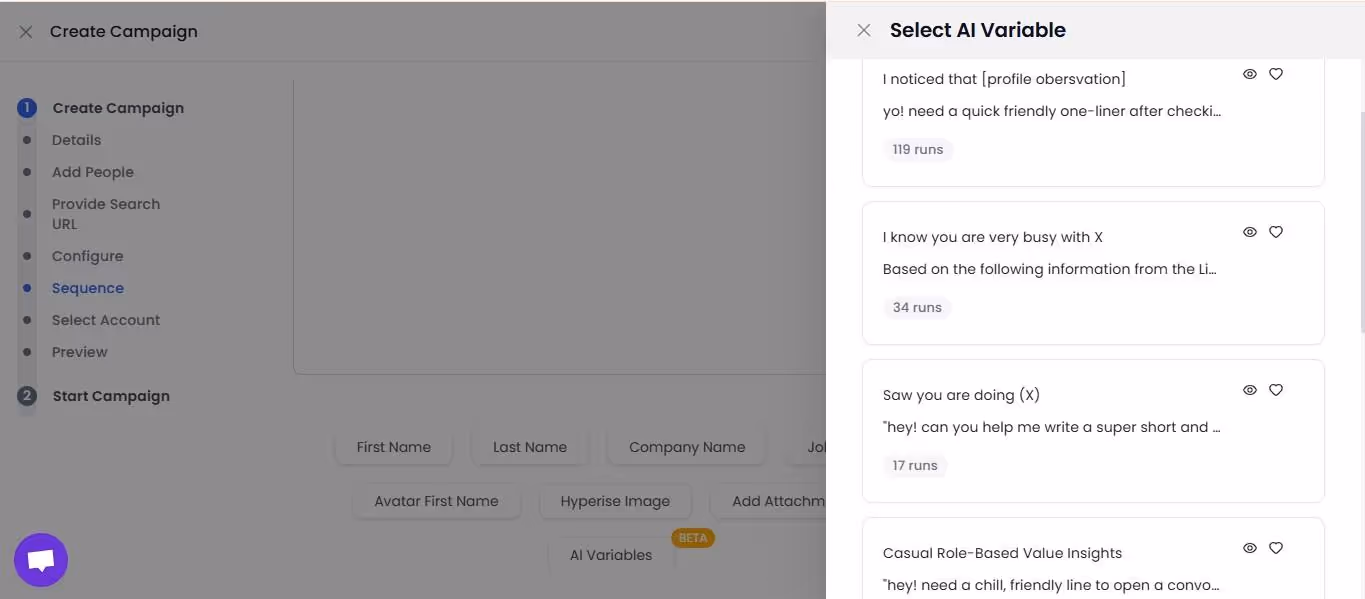
Task: Open the chat support bubble
Action: (x=40, y=559)
